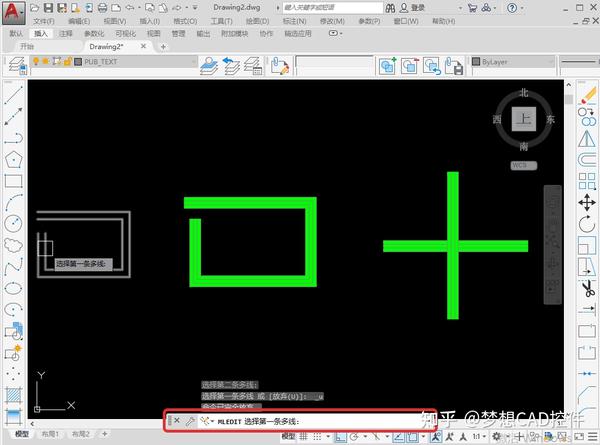
Task: Select the Ellipse tool
Action: click(13, 288)
